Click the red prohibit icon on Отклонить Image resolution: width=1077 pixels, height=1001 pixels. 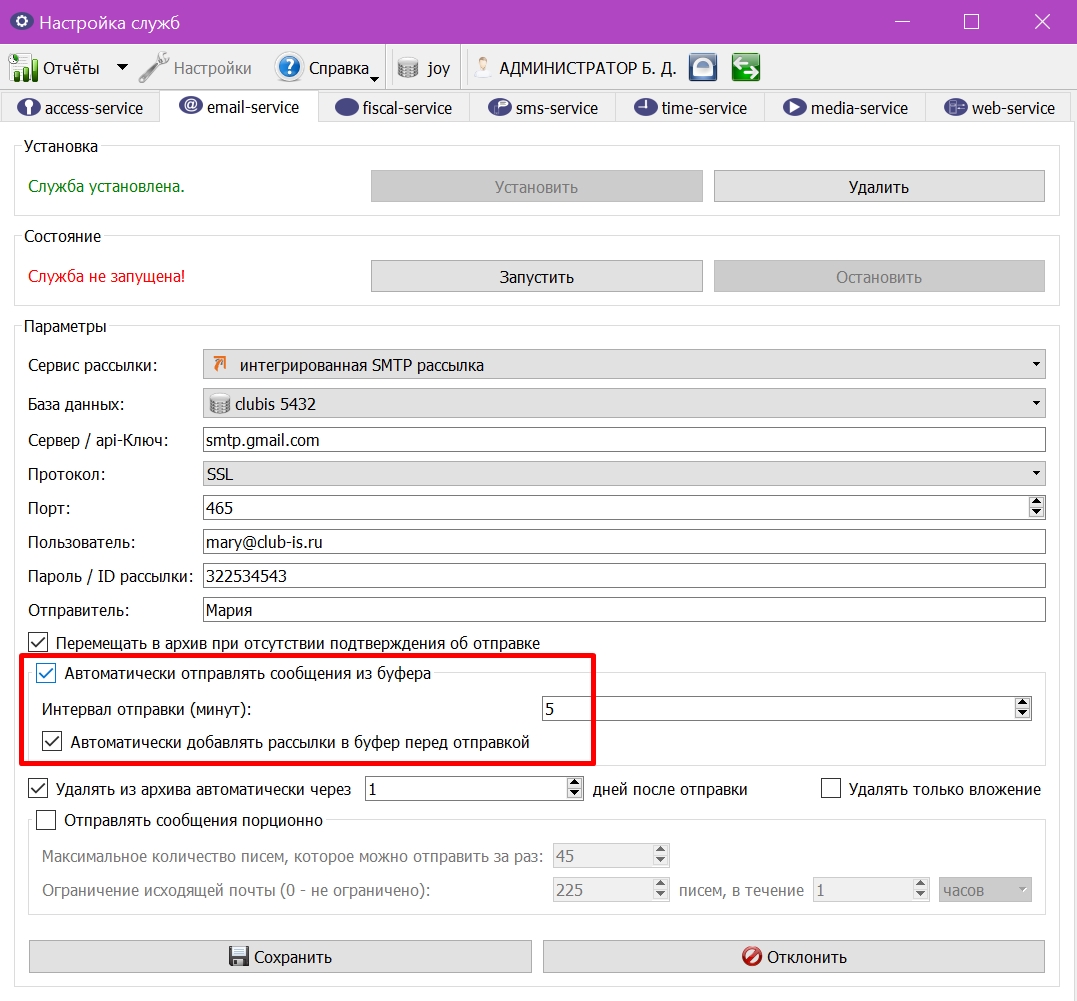752,956
